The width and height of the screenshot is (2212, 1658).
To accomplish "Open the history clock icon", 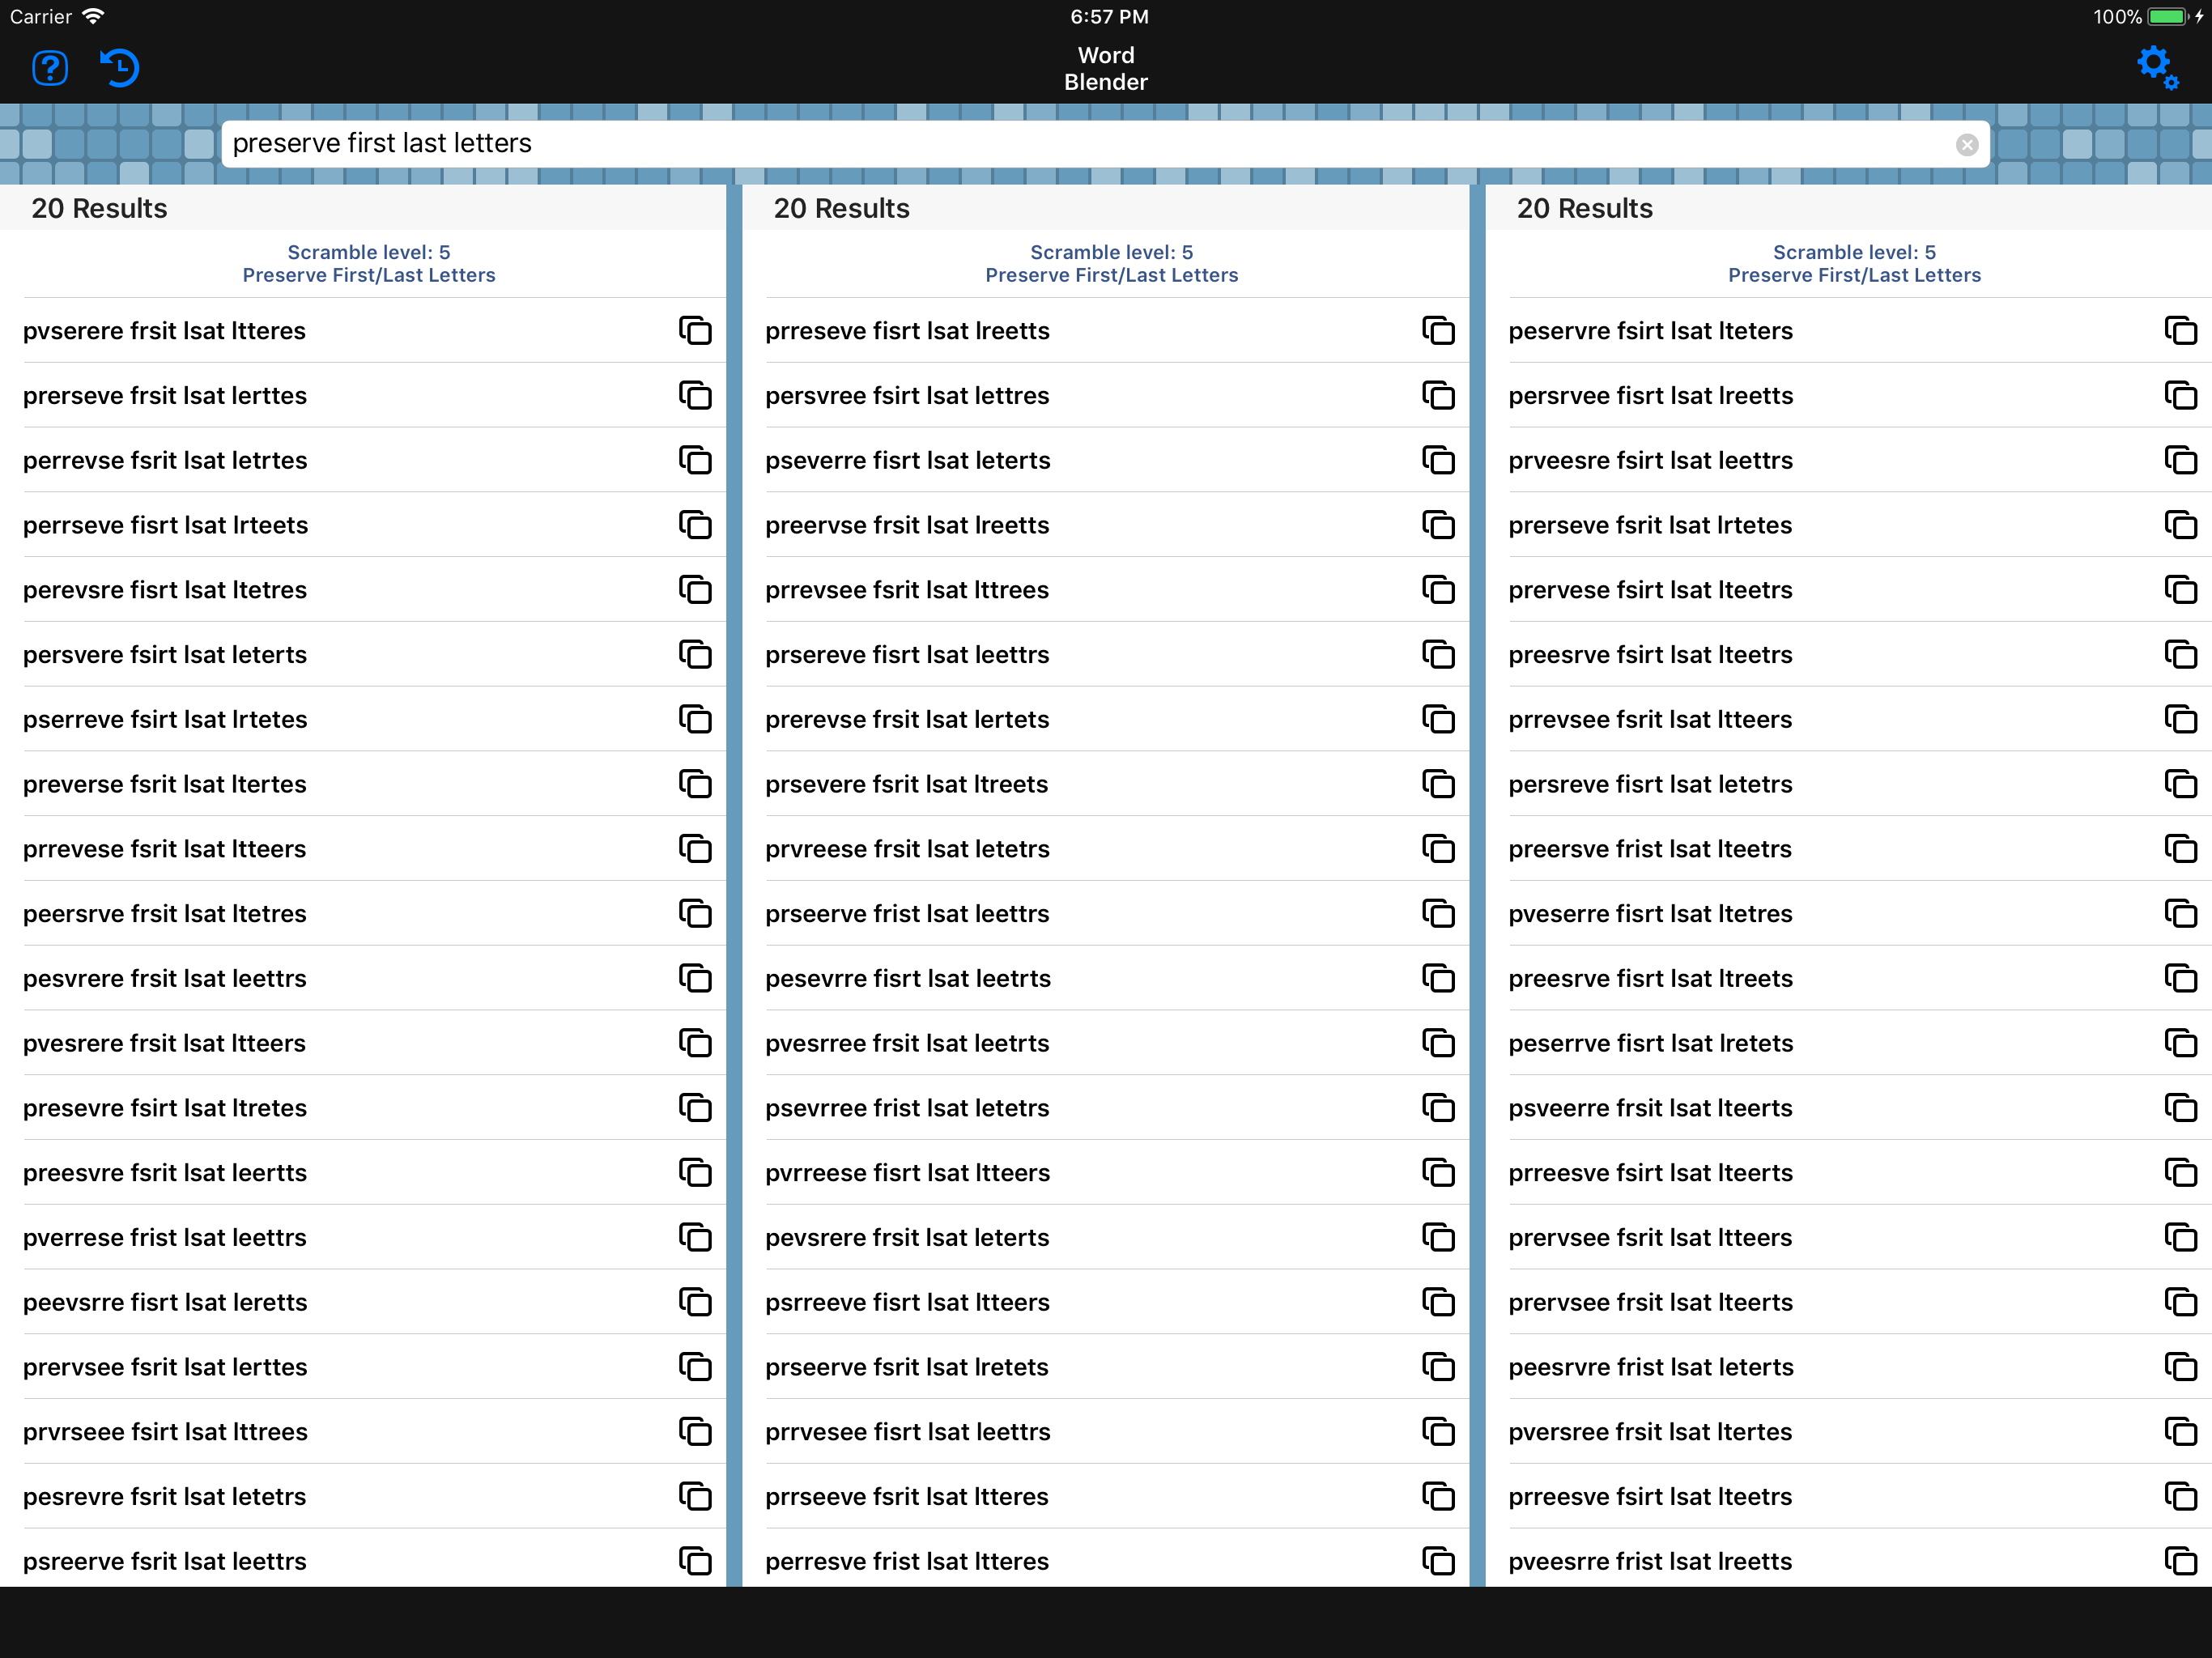I will [x=120, y=68].
